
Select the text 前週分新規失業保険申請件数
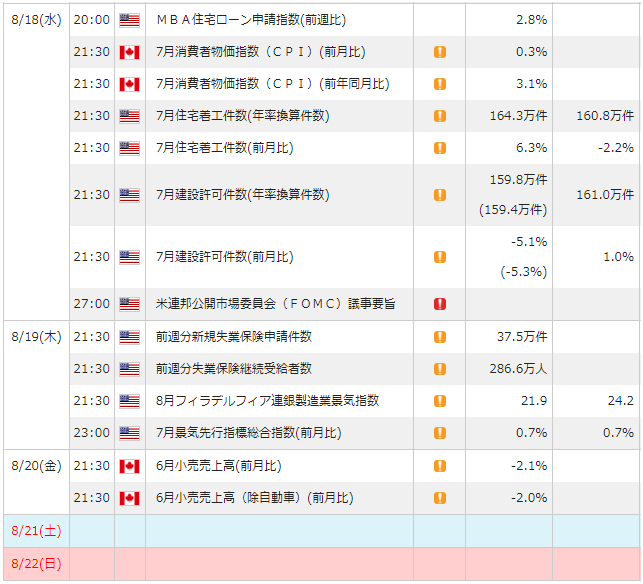(234, 337)
